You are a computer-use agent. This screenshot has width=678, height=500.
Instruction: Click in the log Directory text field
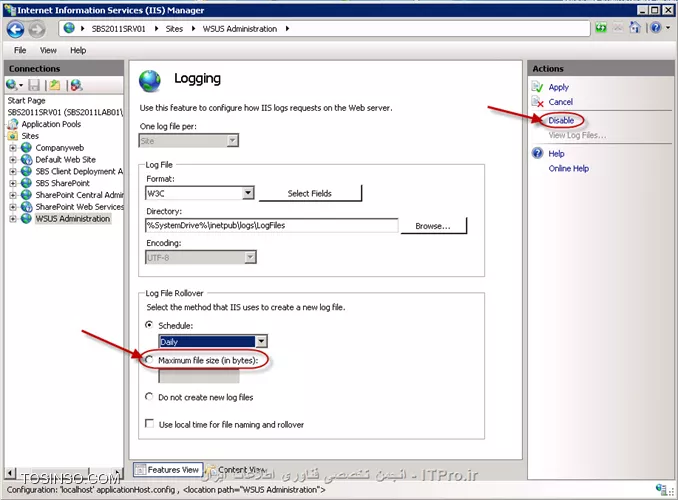[x=272, y=225]
